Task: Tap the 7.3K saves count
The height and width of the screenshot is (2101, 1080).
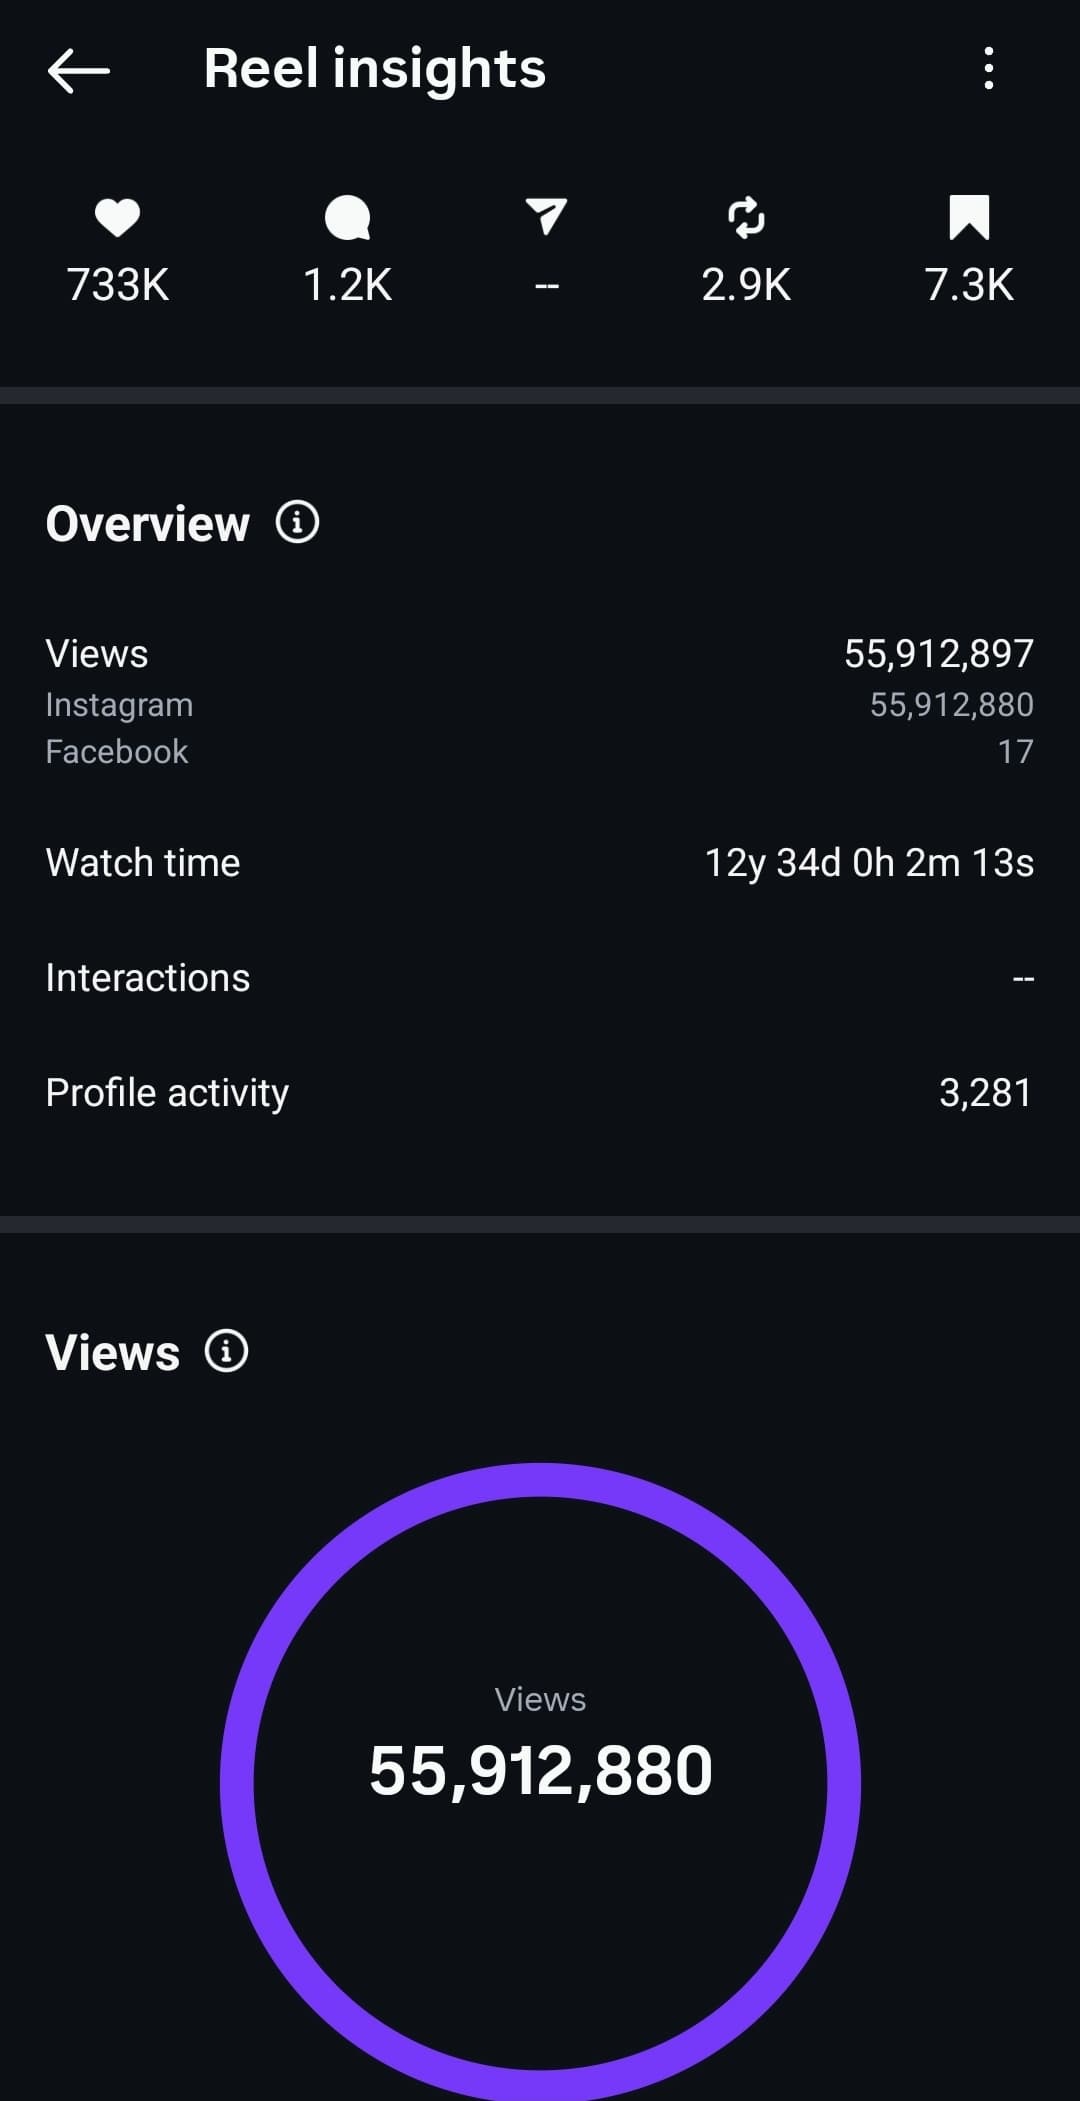Action: tap(968, 285)
